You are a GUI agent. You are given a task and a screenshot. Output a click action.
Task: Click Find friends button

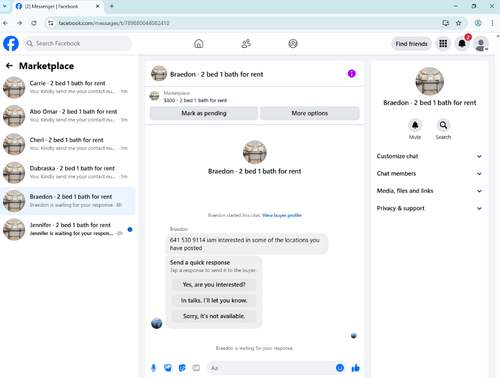[411, 44]
